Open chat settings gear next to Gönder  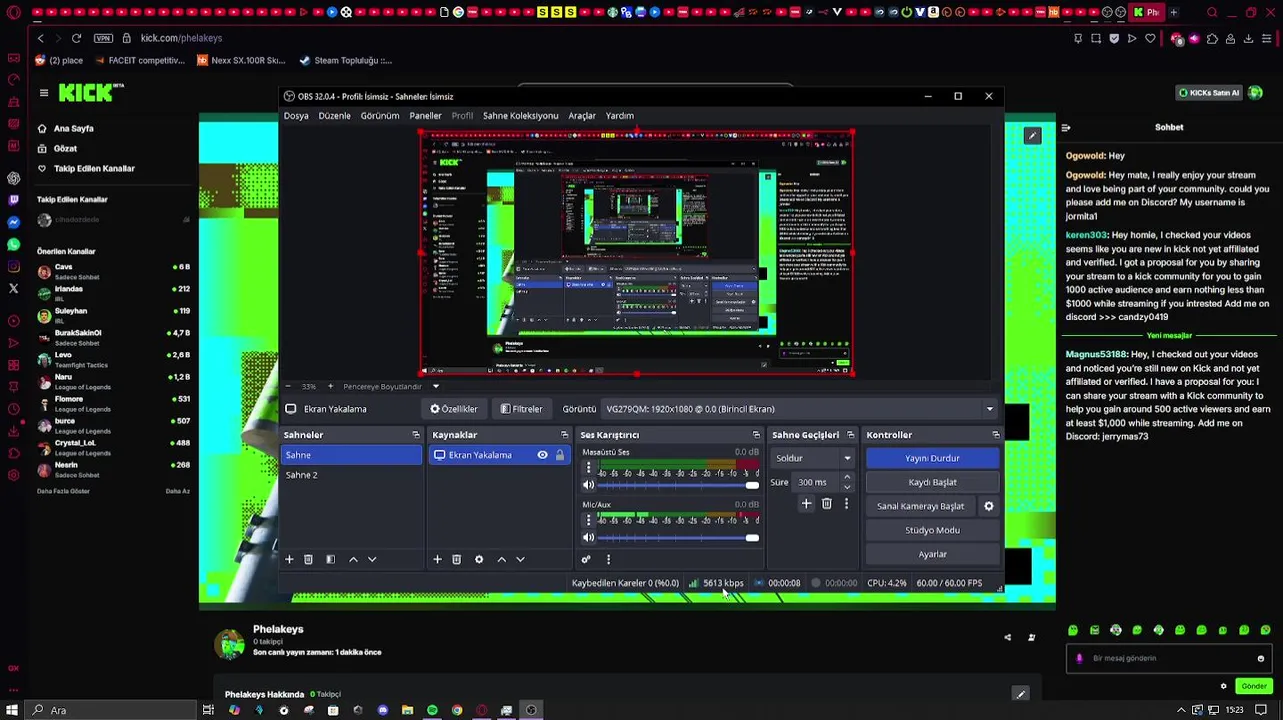(1223, 686)
